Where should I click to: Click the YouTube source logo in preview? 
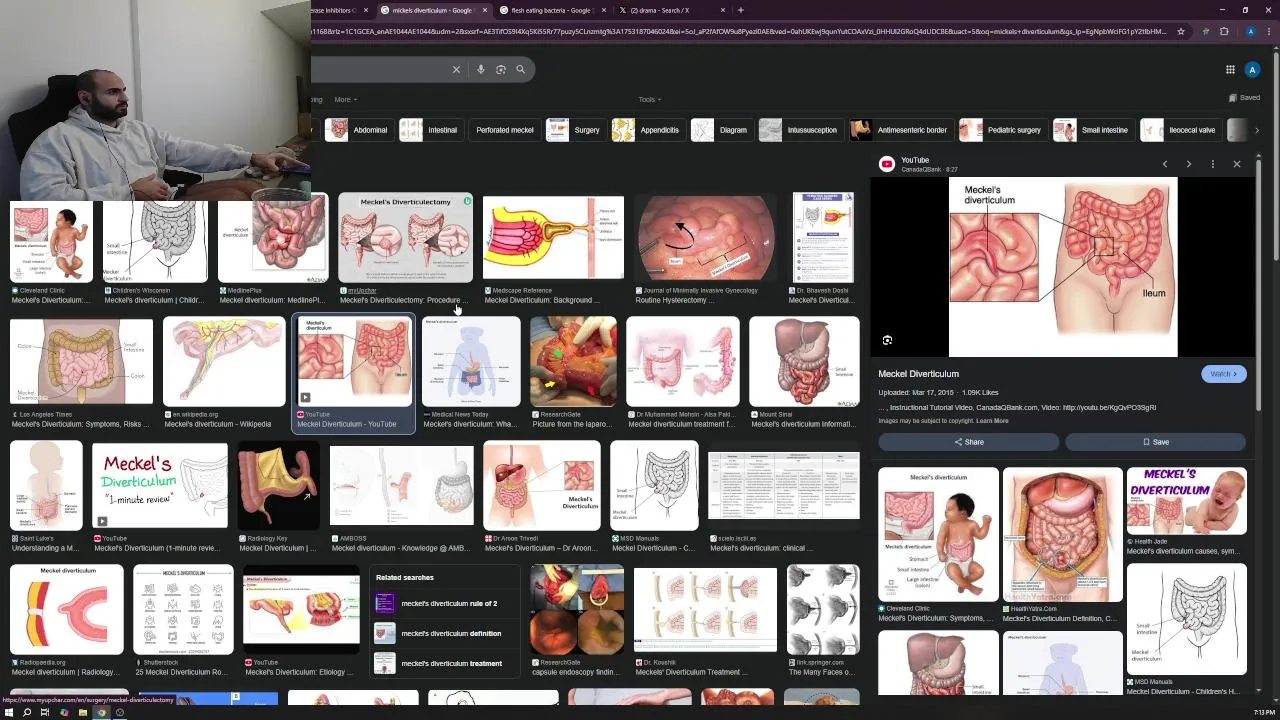[x=887, y=164]
